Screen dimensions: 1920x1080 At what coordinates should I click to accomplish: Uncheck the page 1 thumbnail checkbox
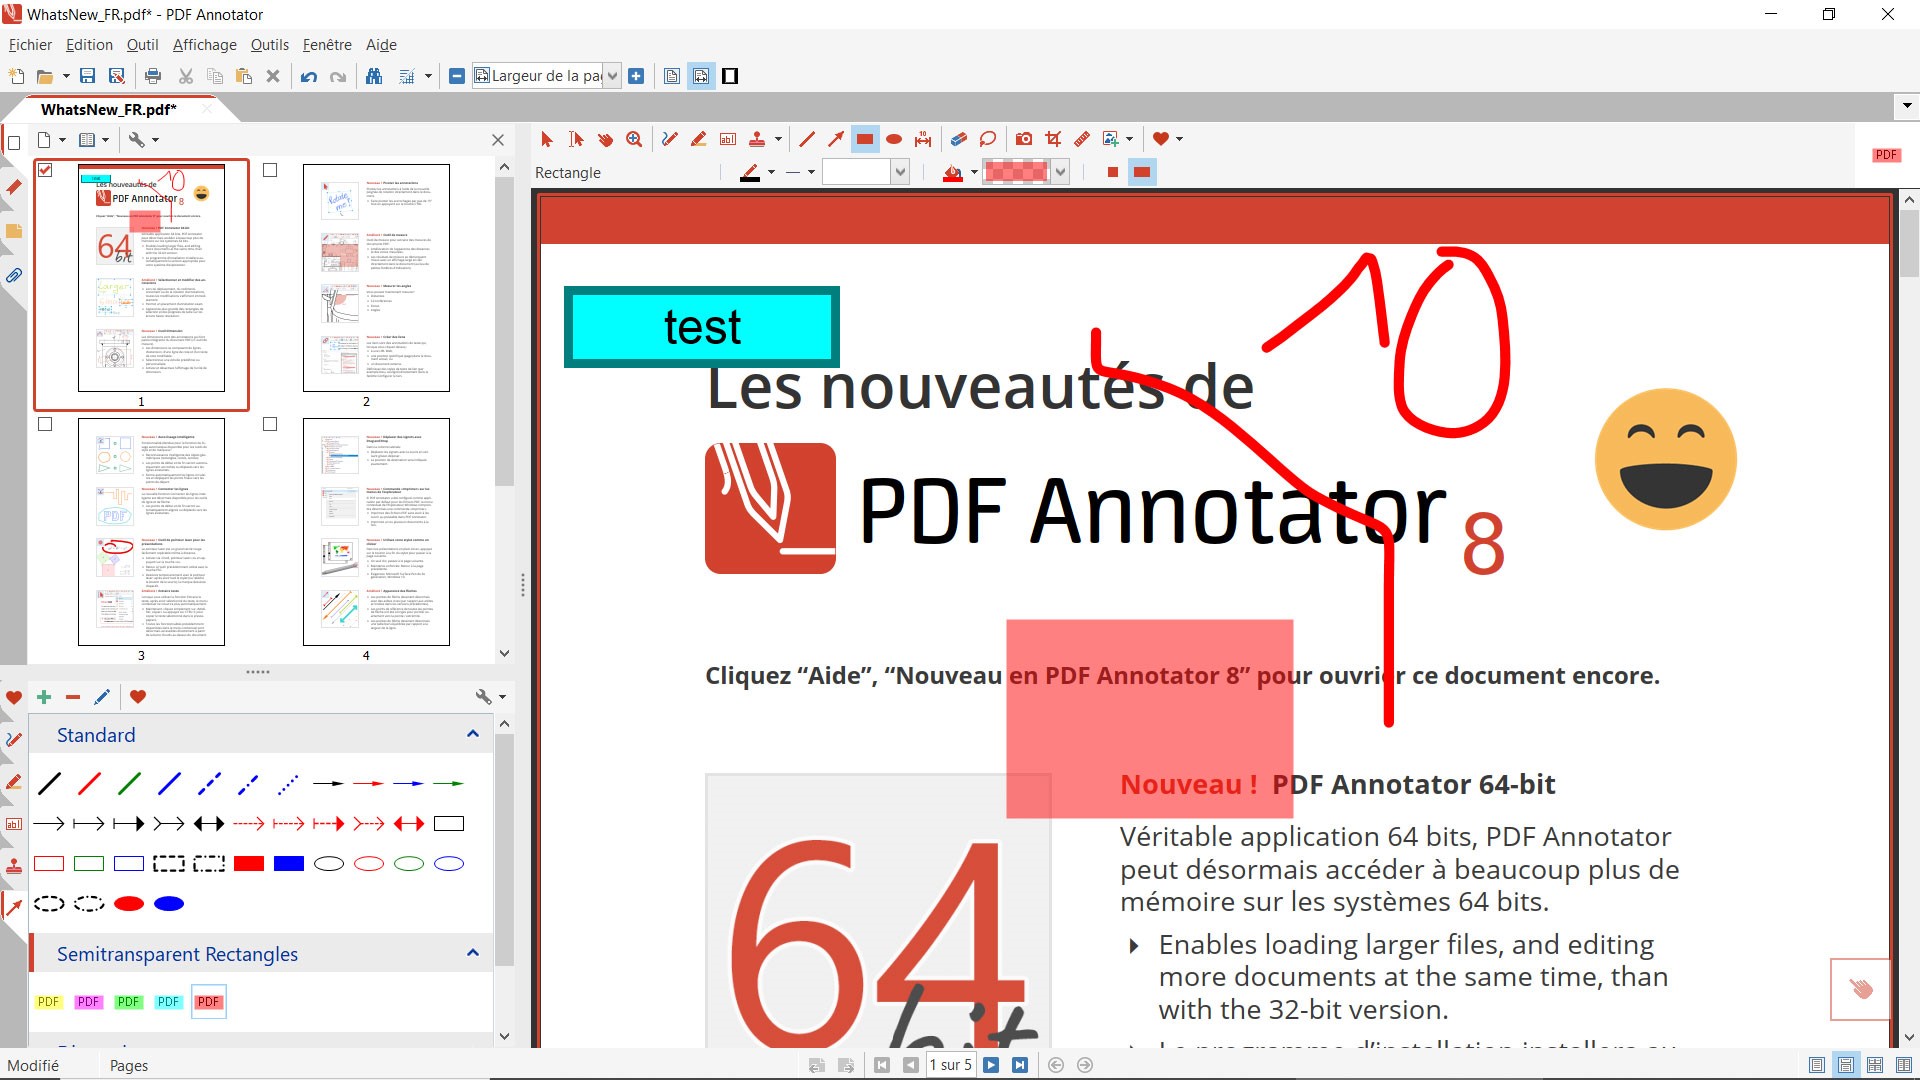(45, 170)
